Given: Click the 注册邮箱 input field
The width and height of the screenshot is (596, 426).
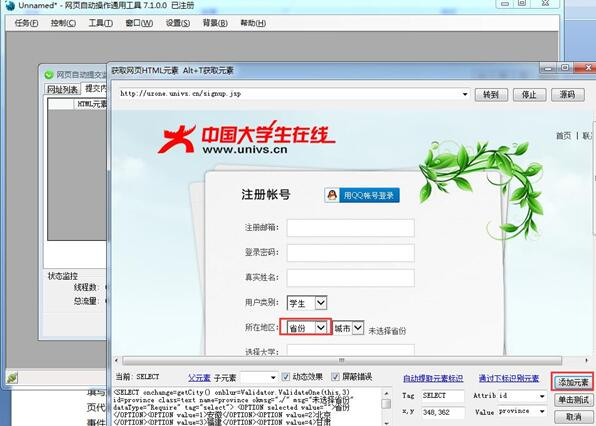Looking at the screenshot, I should (350, 228).
